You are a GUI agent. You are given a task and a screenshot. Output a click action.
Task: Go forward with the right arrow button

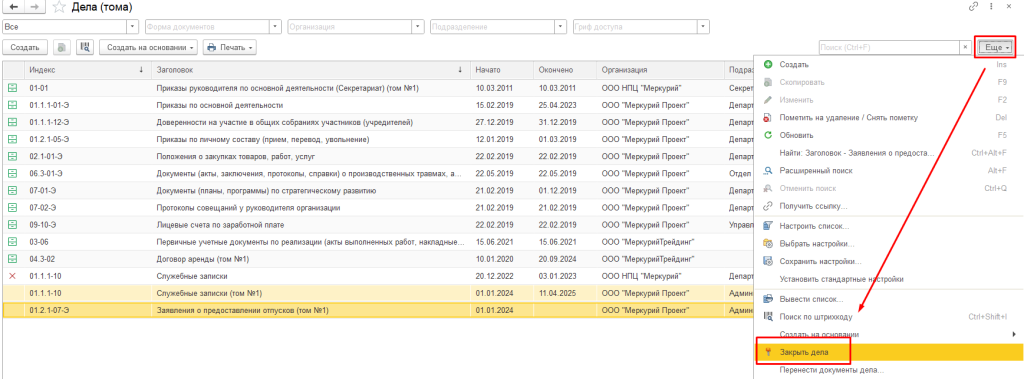tap(35, 7)
